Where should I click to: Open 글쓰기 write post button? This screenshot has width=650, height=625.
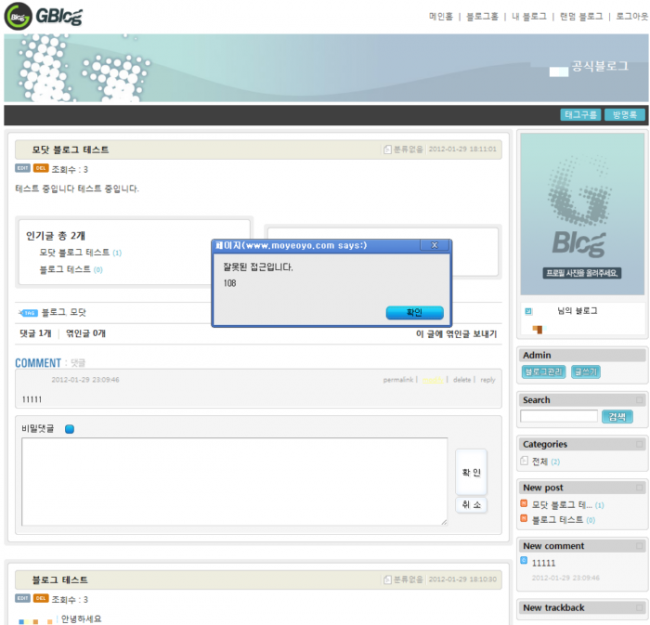[585, 372]
